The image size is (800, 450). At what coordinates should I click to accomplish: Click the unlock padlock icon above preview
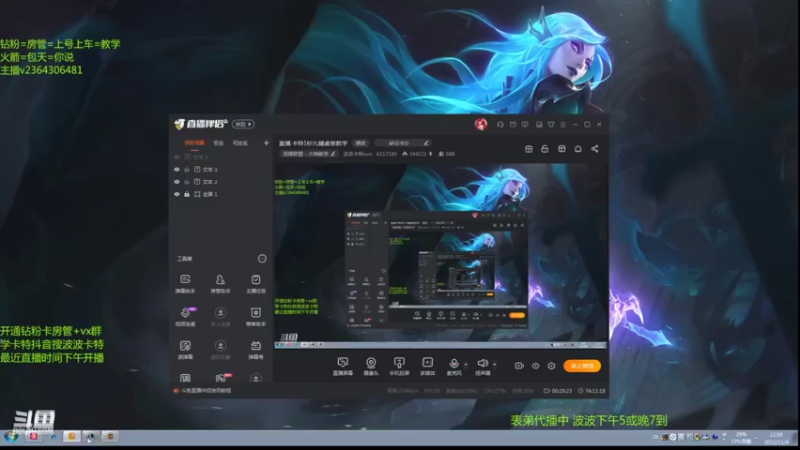[x=545, y=148]
